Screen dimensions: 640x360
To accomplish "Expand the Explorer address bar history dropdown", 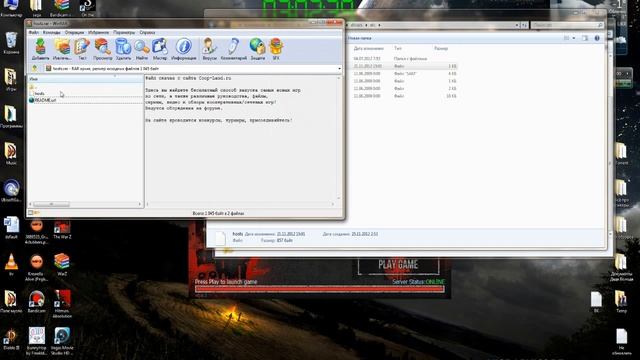I will [517, 25].
